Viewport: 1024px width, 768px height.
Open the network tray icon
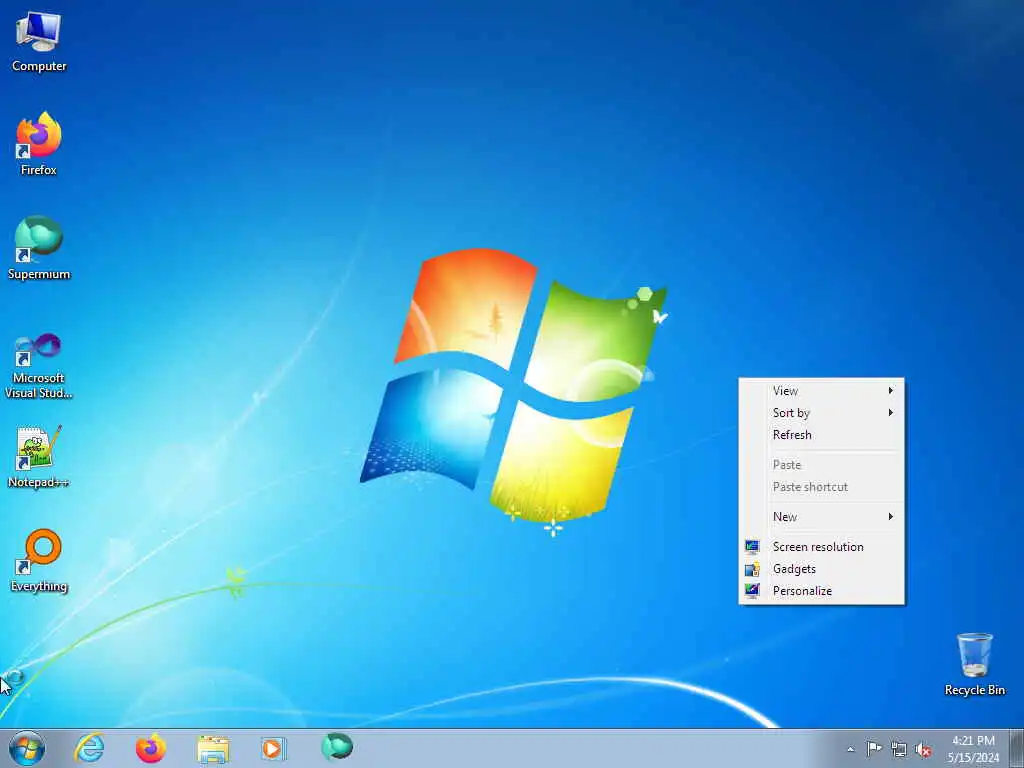point(899,749)
